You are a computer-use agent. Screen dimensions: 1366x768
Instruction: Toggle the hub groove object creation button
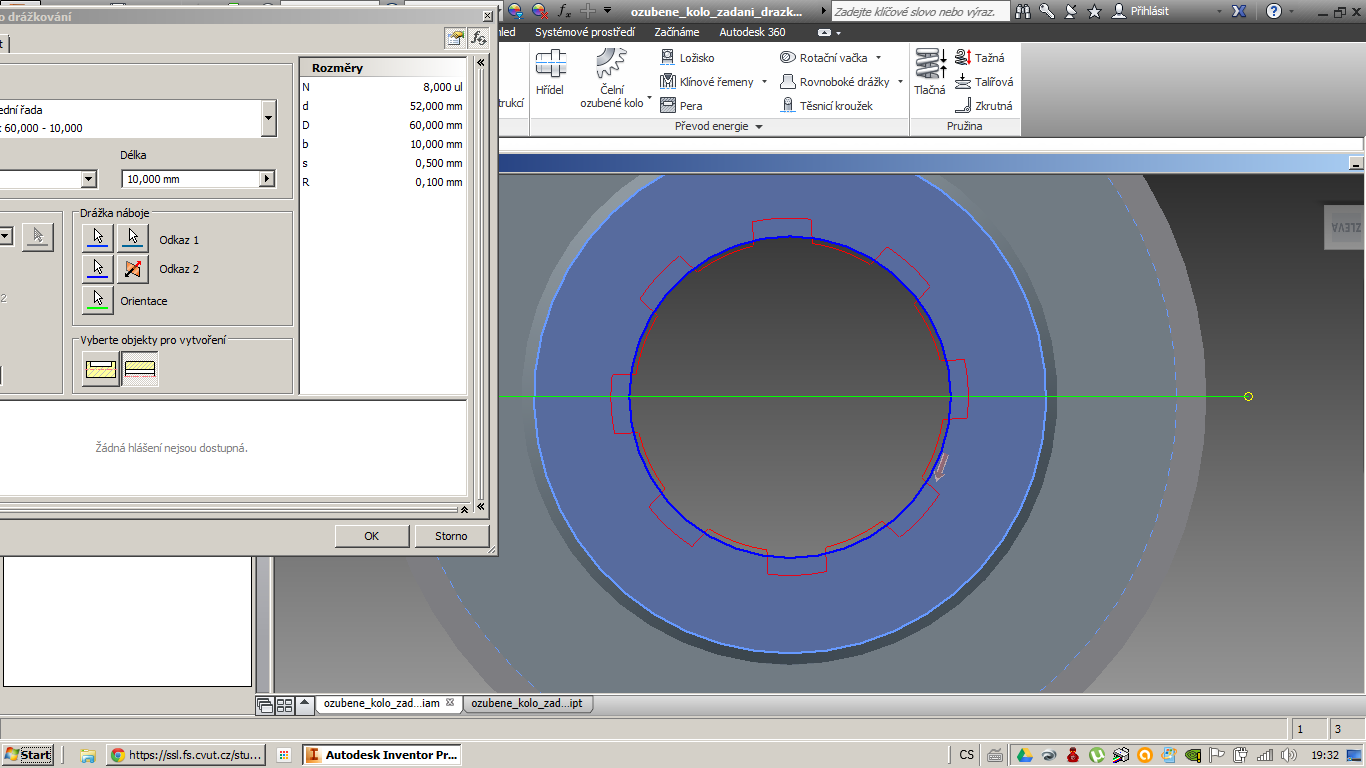tap(139, 369)
